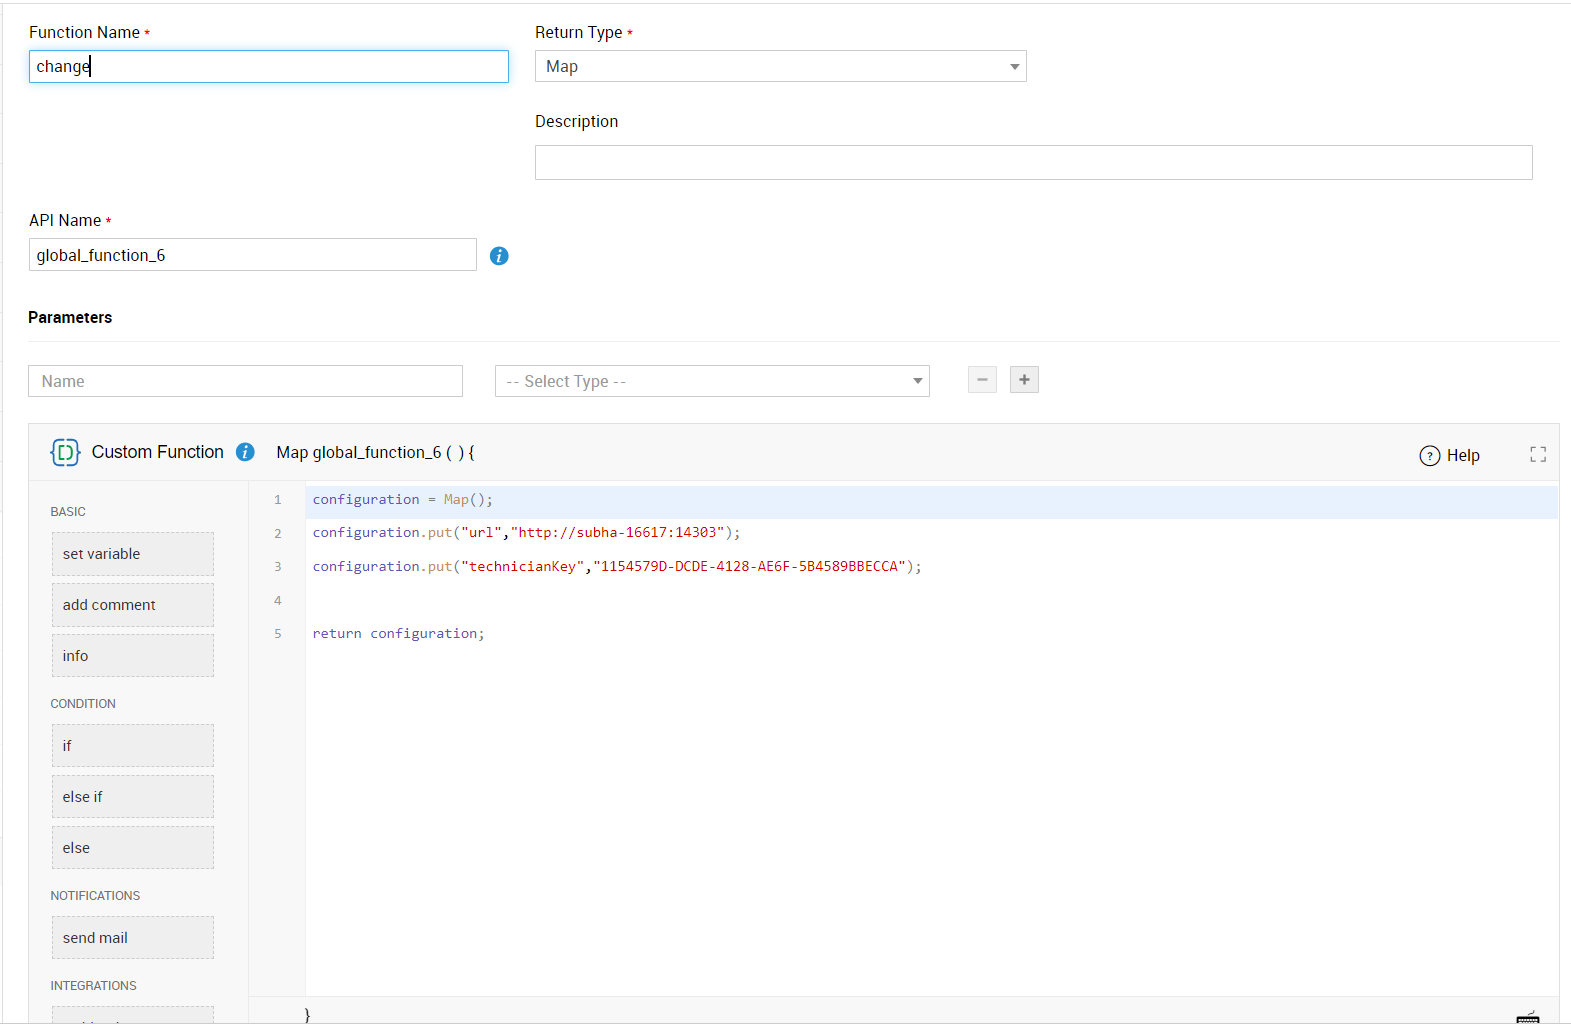Choose the 'info' basic block
Viewport: 1571px width, 1025px height.
[x=133, y=656]
